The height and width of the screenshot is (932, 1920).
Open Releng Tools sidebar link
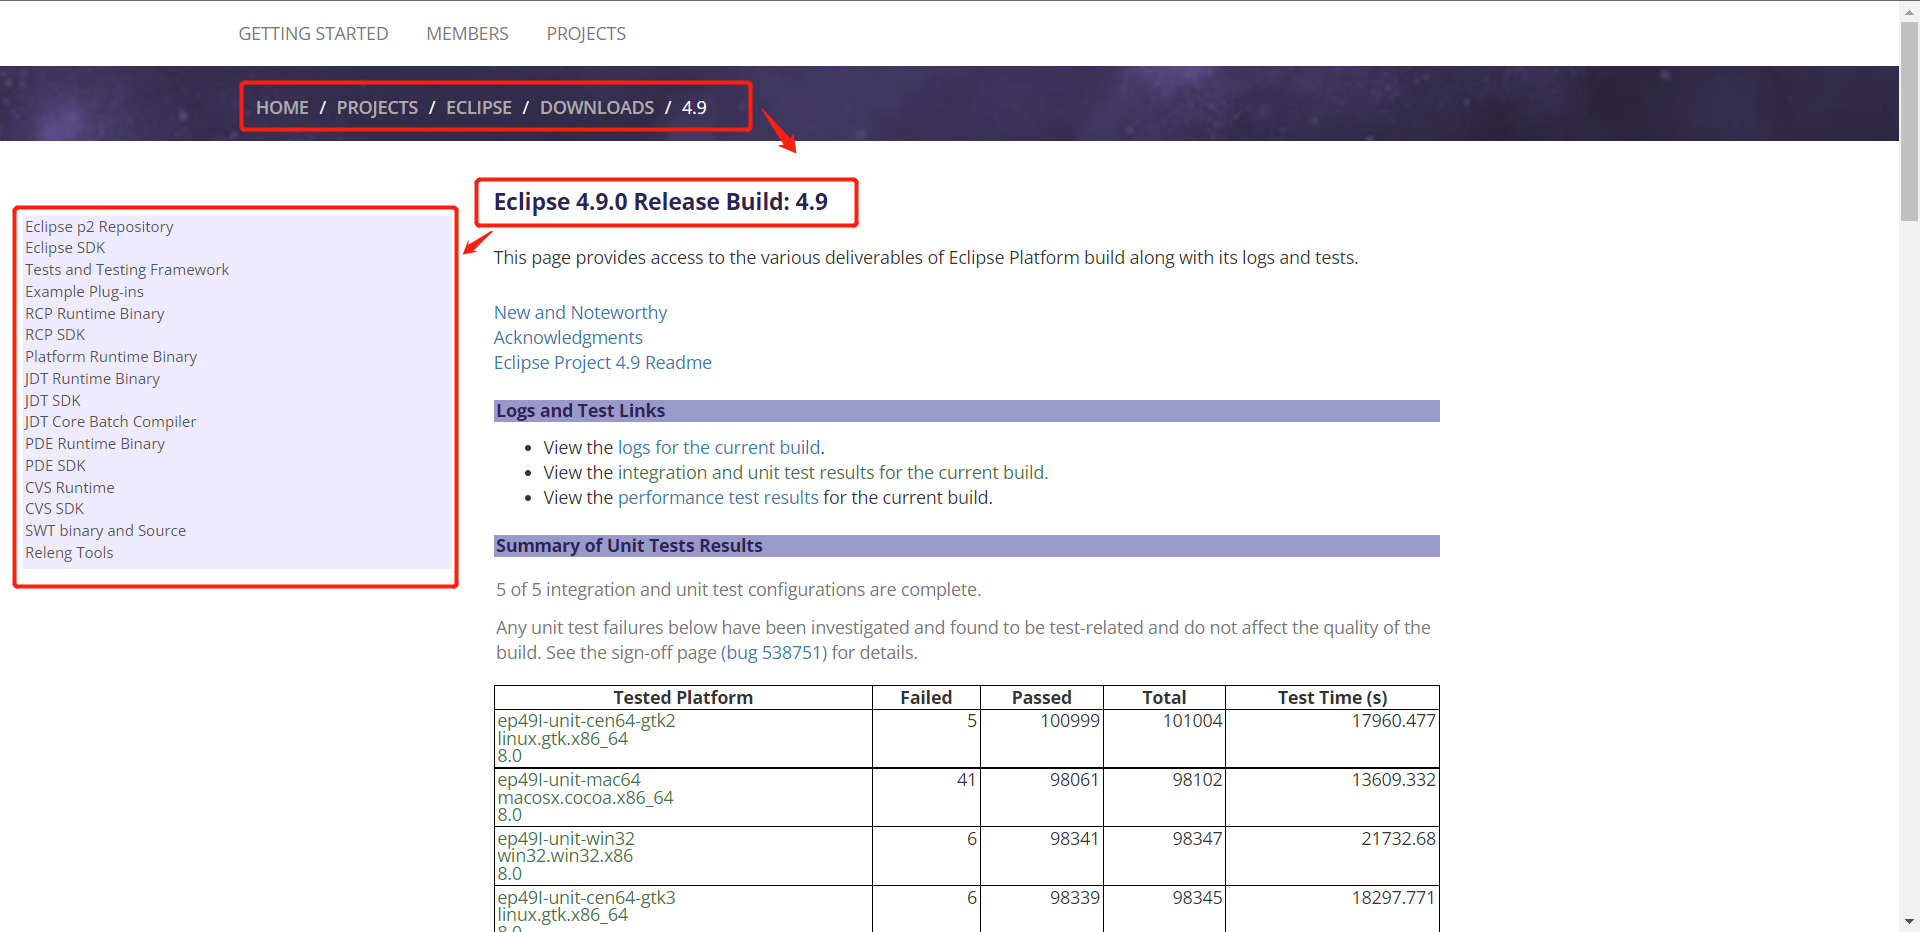[69, 553]
